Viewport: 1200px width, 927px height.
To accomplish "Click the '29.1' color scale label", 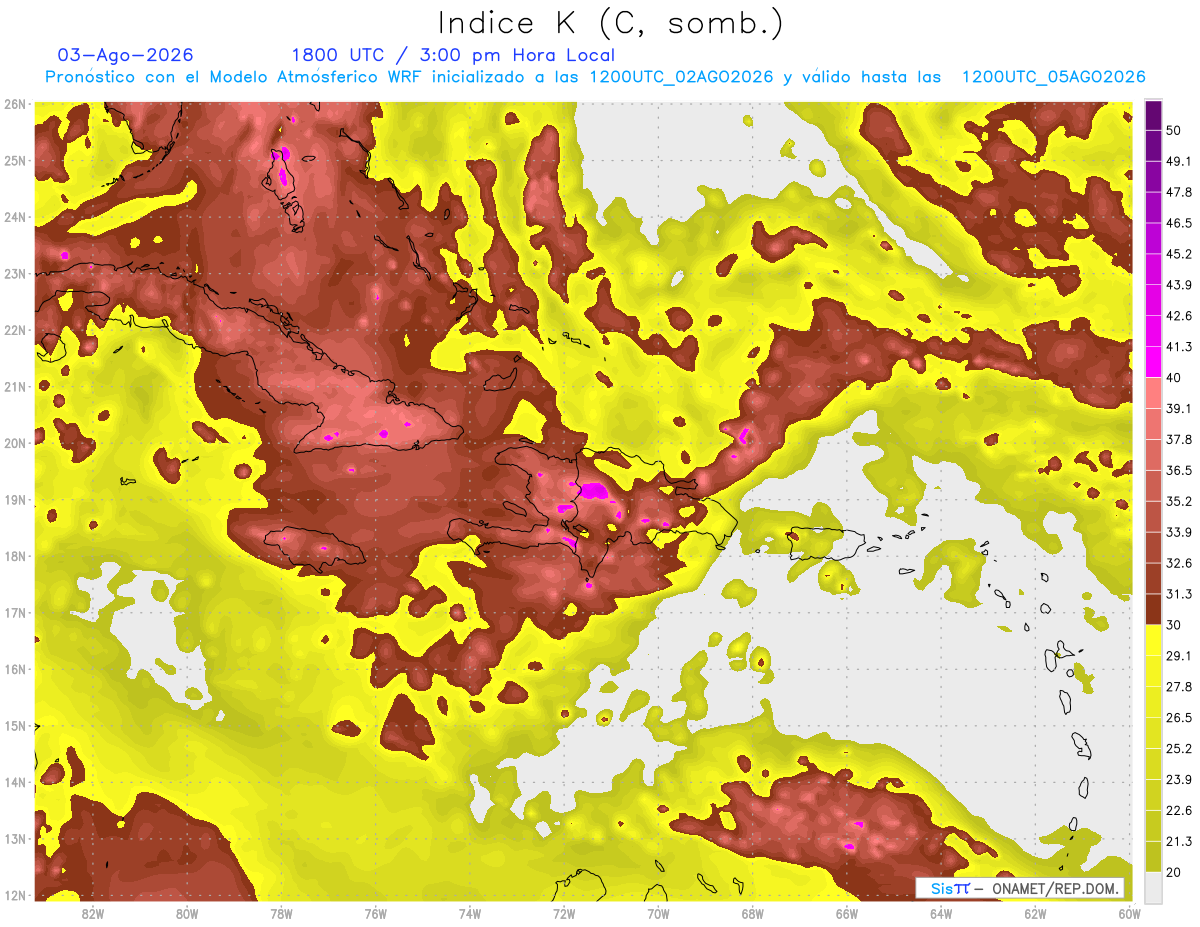I will pyautogui.click(x=1179, y=655).
